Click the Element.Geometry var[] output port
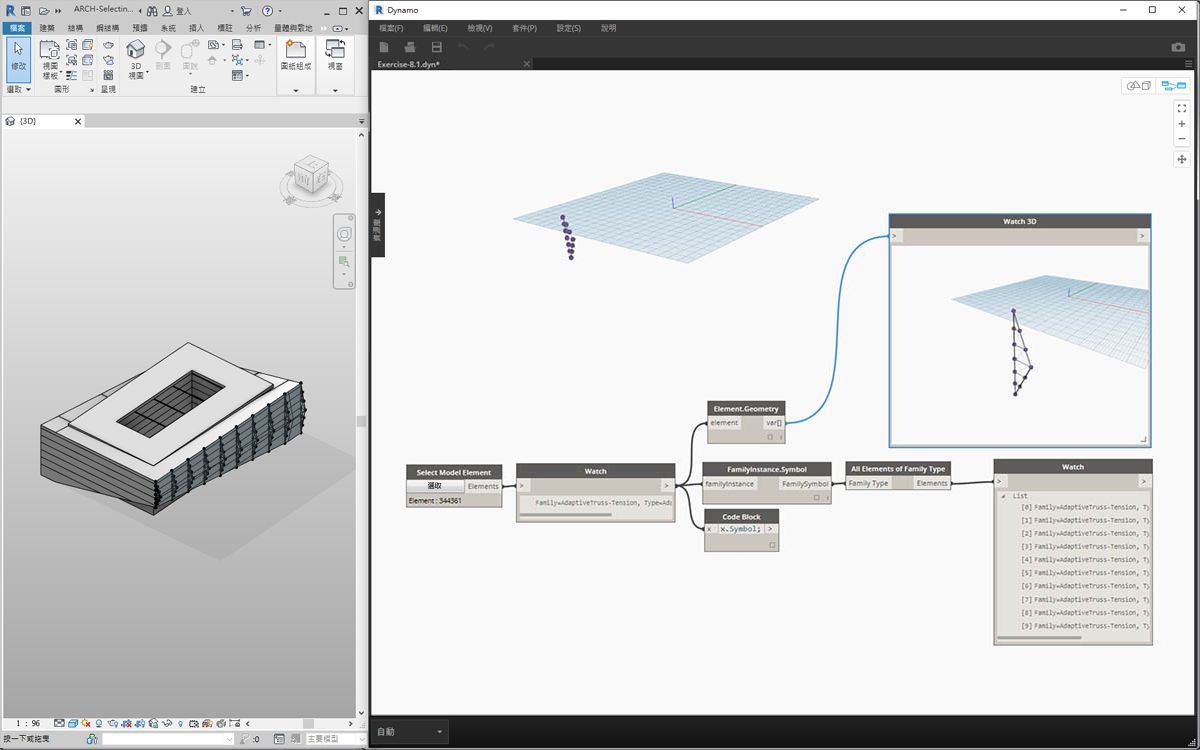This screenshot has height=750, width=1200. coord(773,423)
